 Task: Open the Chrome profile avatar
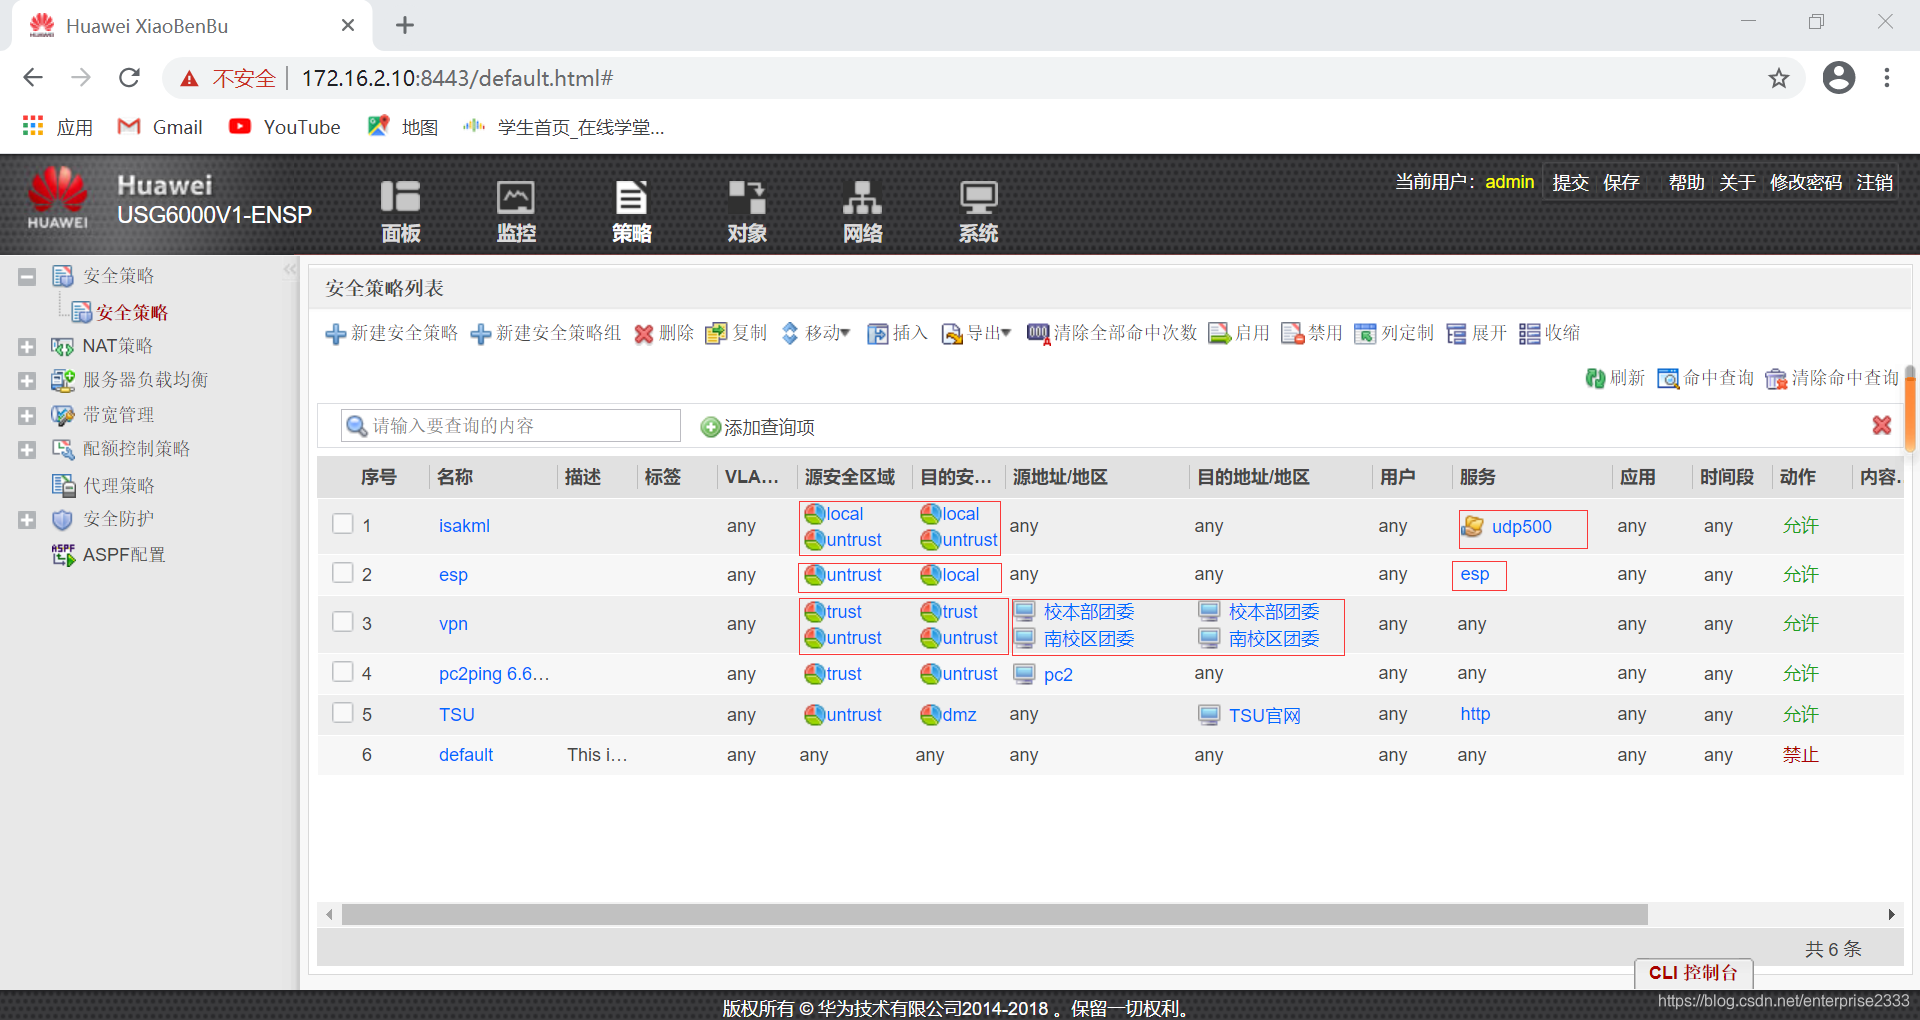click(x=1838, y=78)
